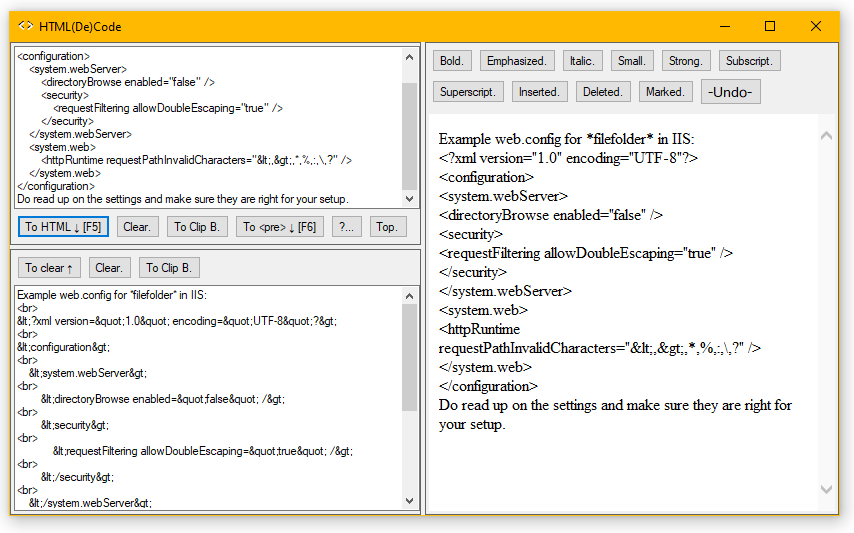Click "Do read up on the settings" line in input box
854x533 pixels.
[x=182, y=199]
